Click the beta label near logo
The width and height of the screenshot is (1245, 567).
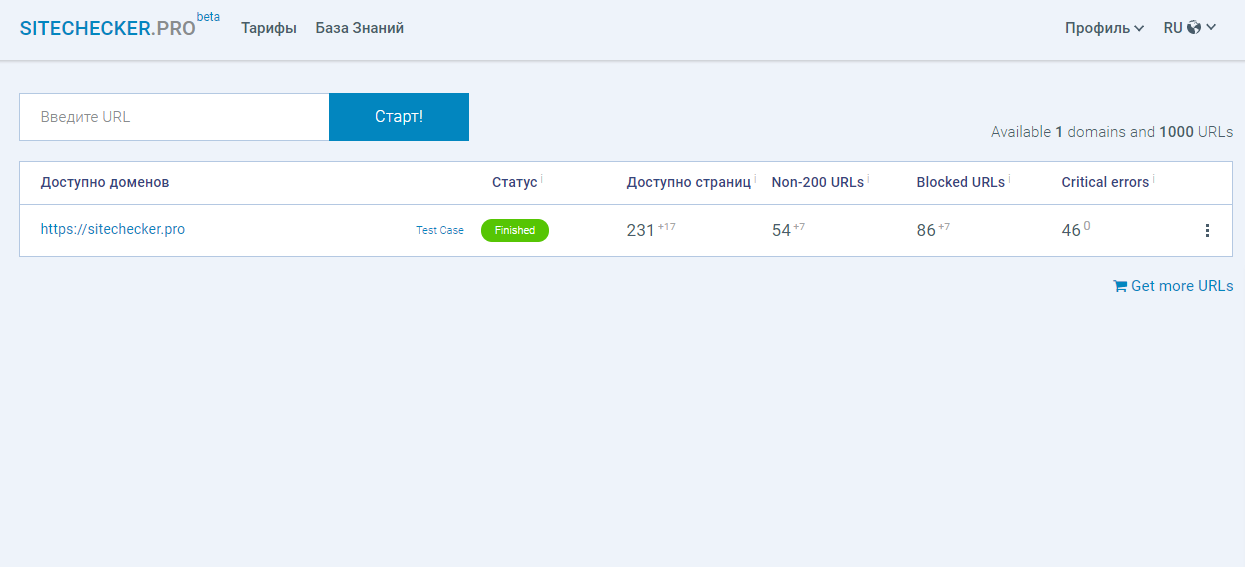208,17
